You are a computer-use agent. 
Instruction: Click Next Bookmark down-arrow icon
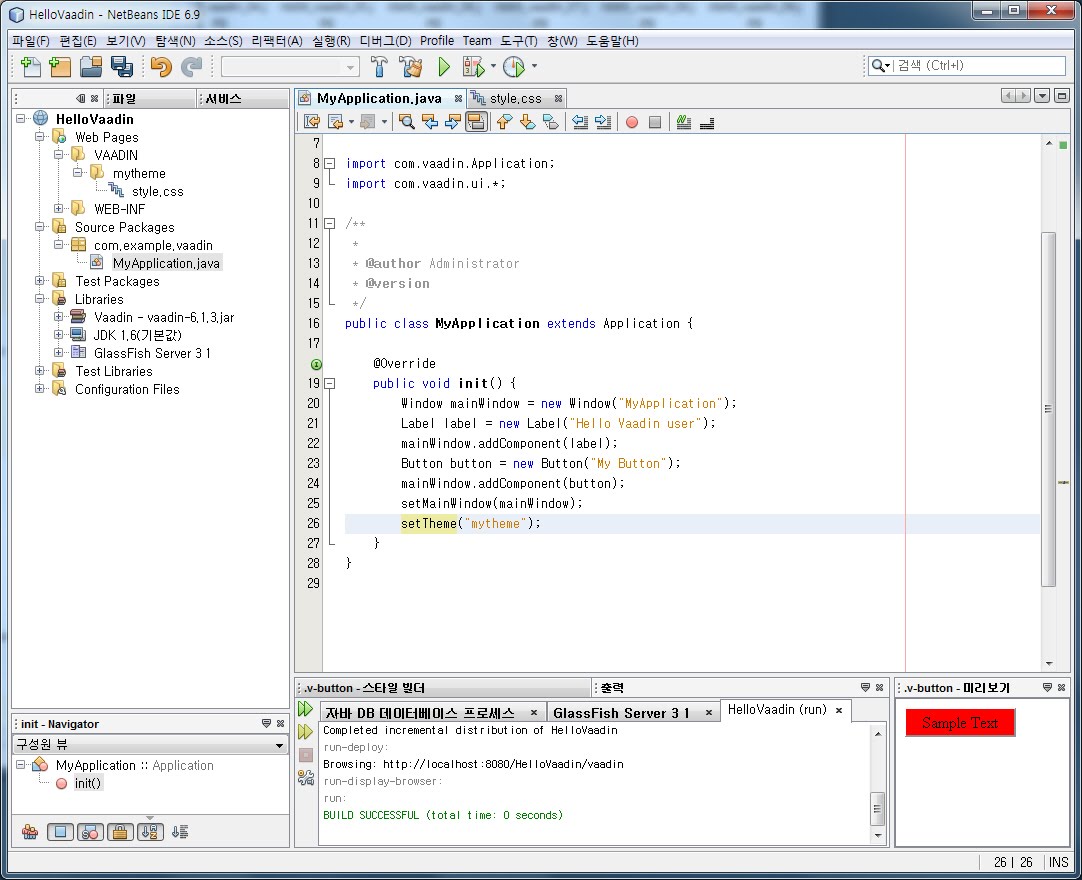click(527, 122)
